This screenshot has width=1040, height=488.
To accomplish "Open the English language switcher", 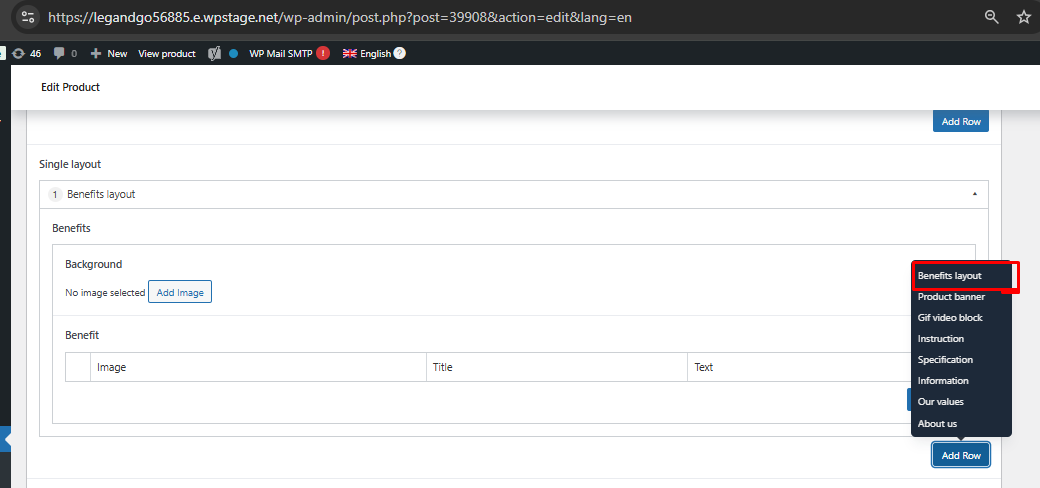I will click(x=367, y=53).
